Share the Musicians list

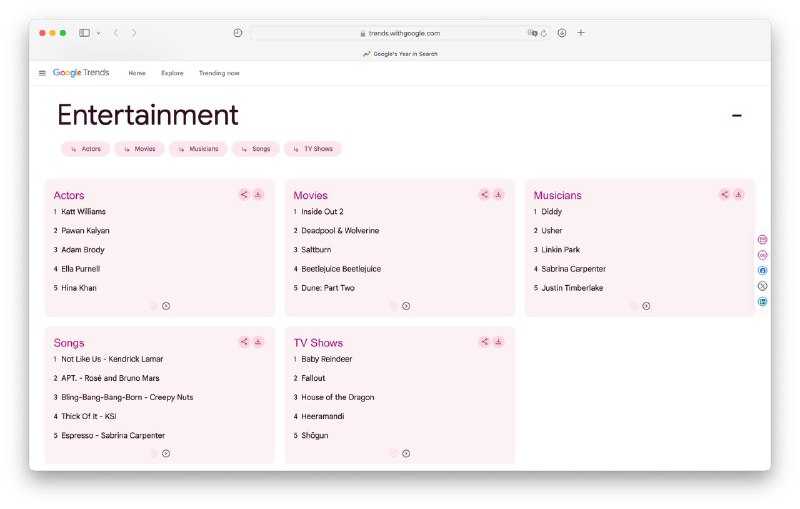[x=724, y=194]
